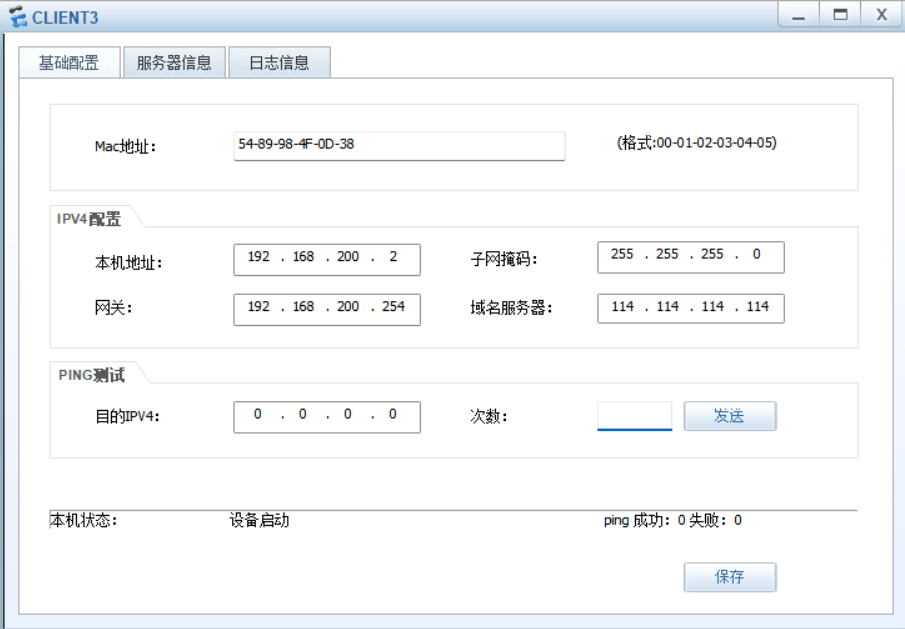Select first octet 192 of 本机地址
Screen dimensions: 905x629
coord(259,257)
